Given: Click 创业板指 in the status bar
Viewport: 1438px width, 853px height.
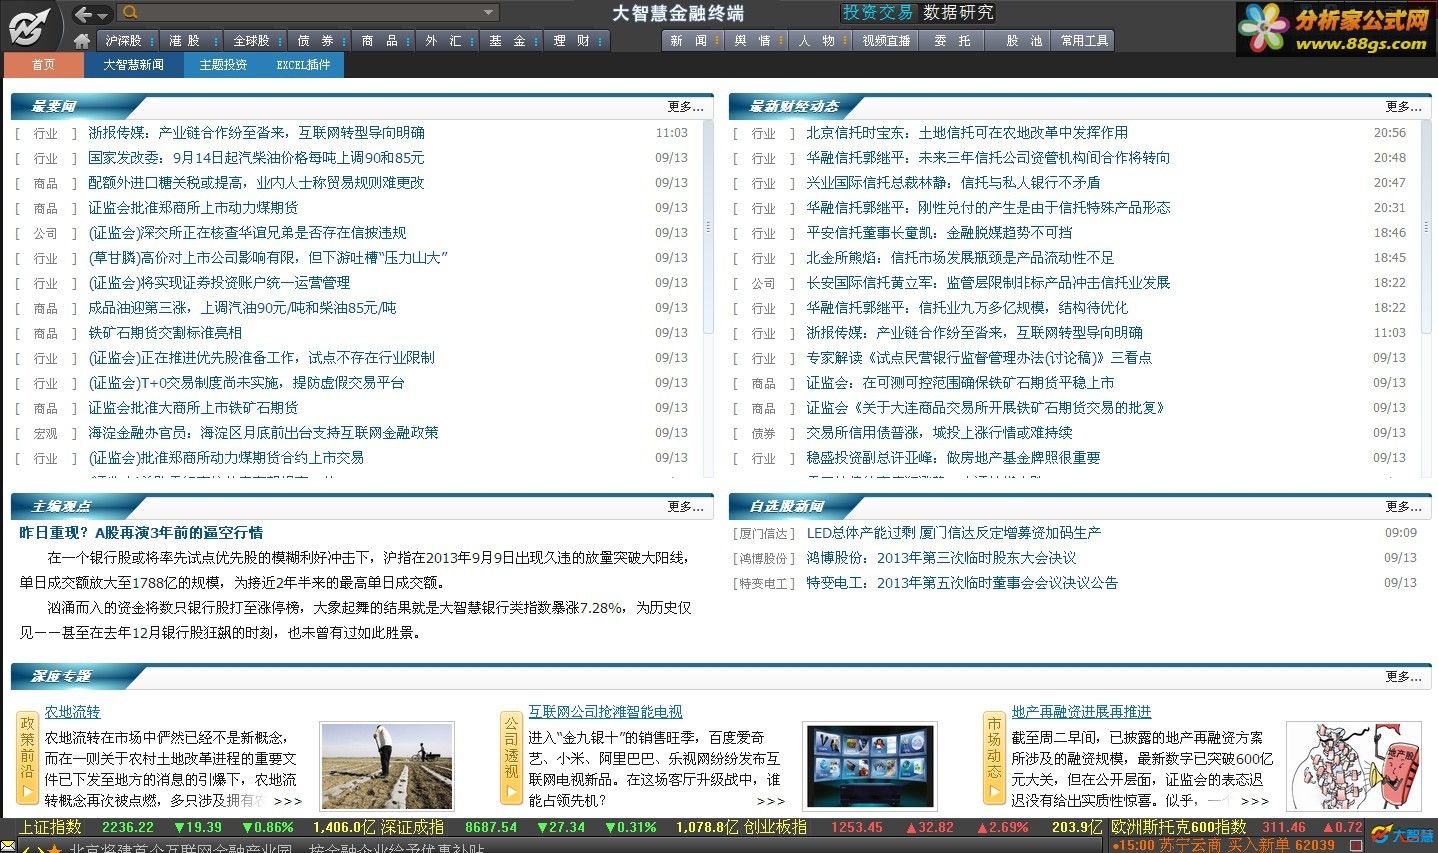Looking at the screenshot, I should click(775, 827).
